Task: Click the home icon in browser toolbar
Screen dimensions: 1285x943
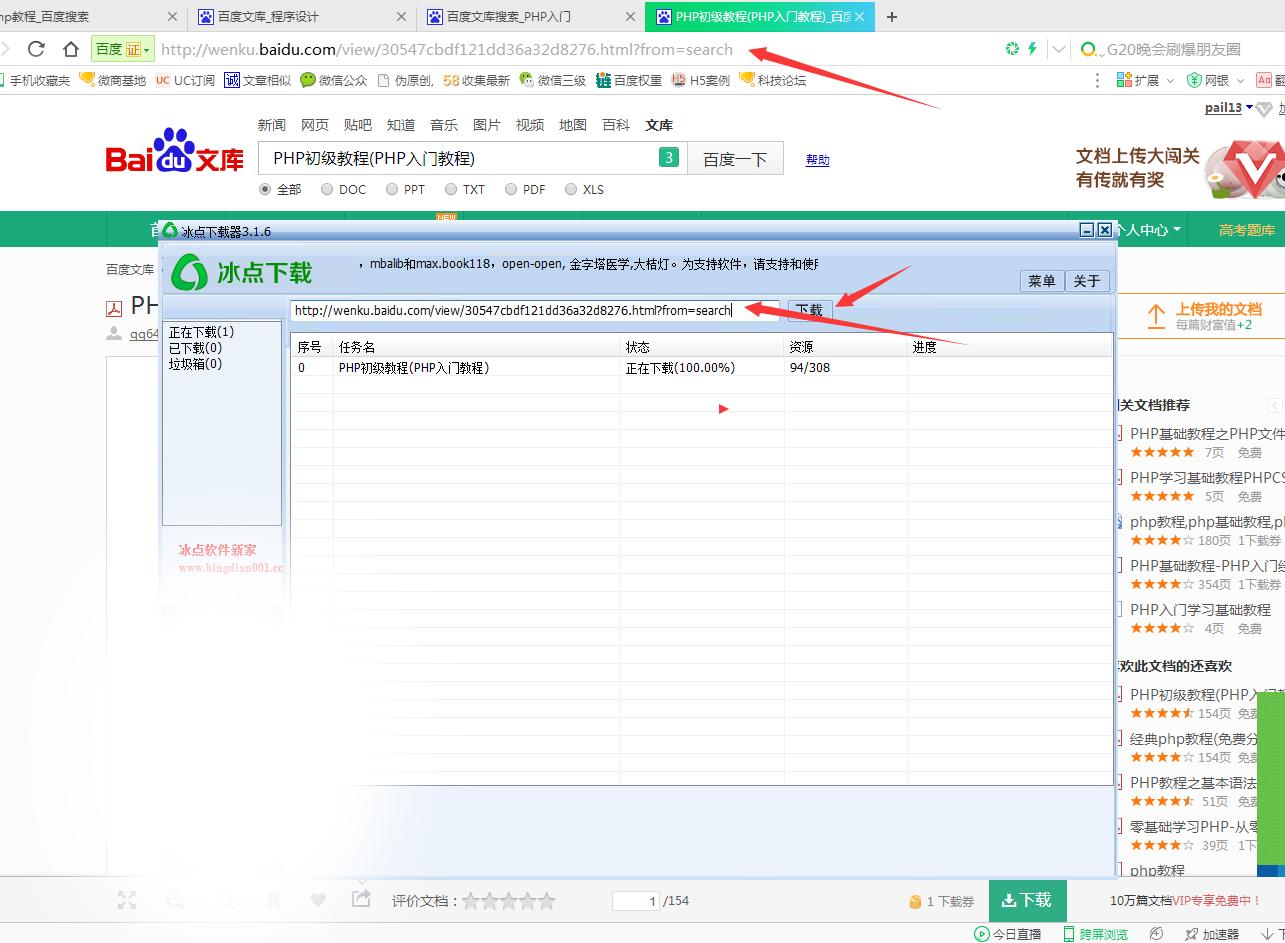Action: click(x=68, y=48)
